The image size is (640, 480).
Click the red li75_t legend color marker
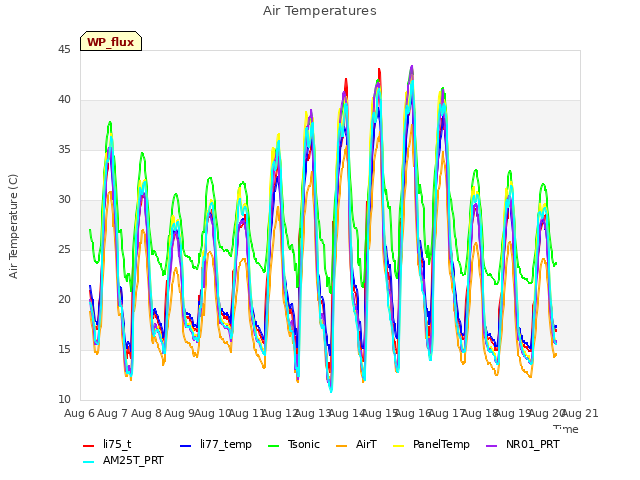(89, 446)
